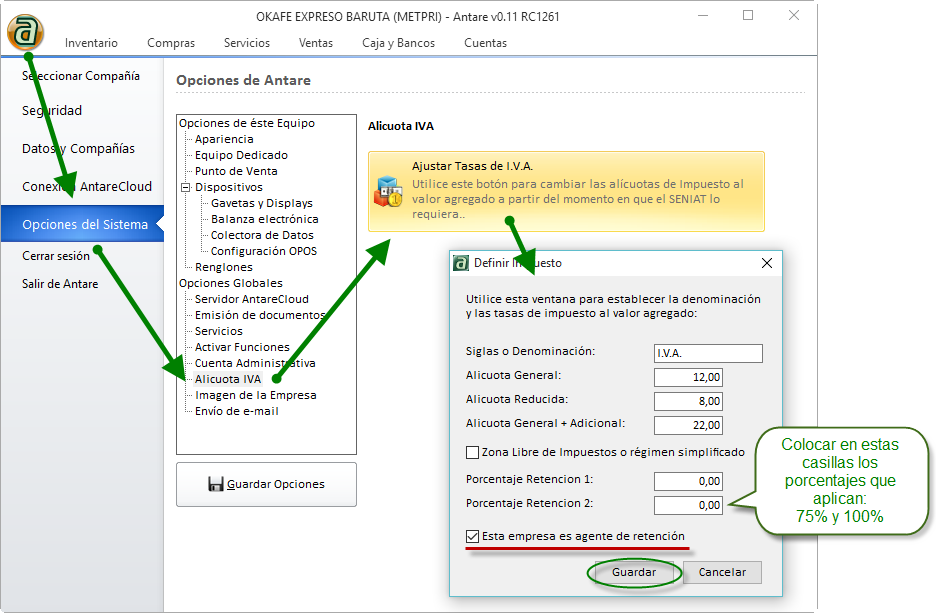Collapse the Dispositivos tree node
Image resolution: width=936 pixels, height=613 pixels.
[x=184, y=187]
